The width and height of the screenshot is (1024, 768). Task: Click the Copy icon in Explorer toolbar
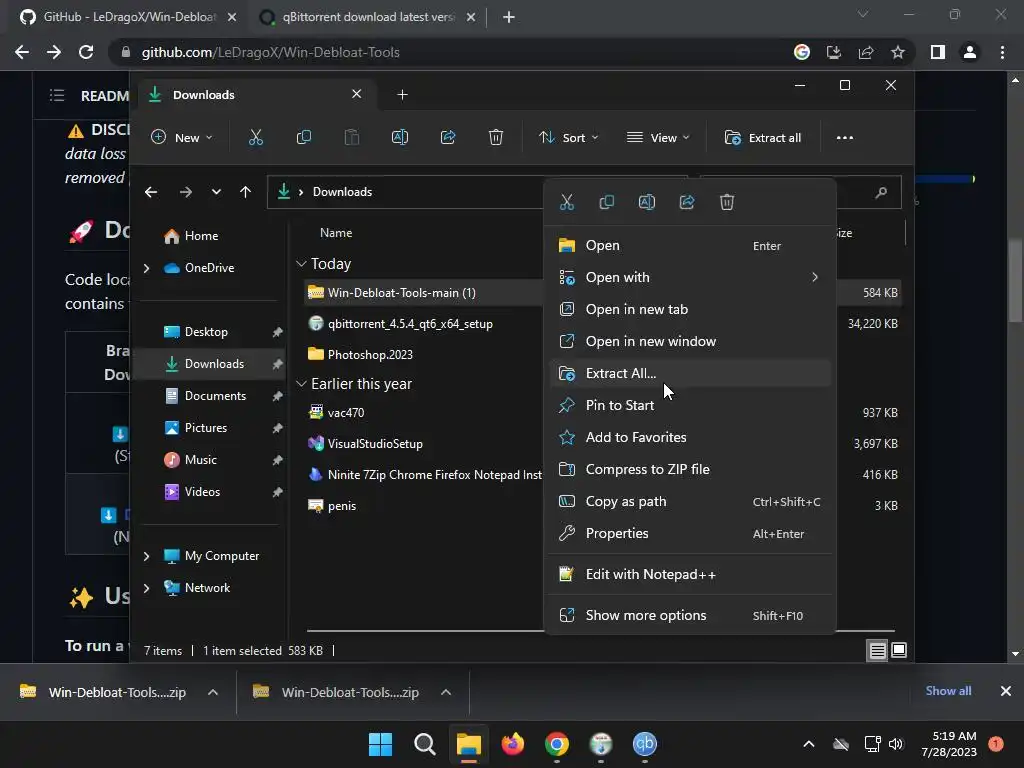304,137
